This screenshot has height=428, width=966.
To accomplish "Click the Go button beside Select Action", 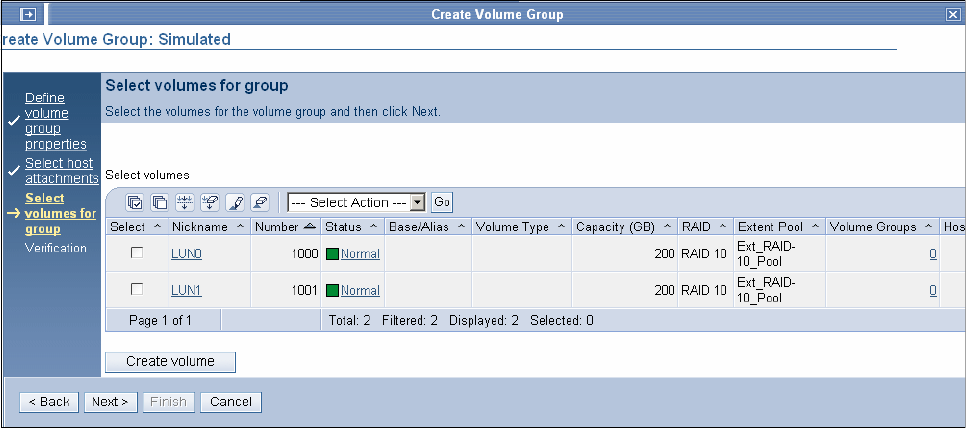I will [442, 202].
